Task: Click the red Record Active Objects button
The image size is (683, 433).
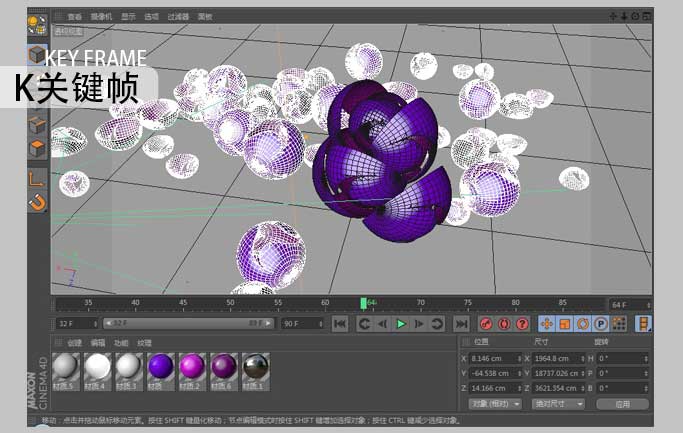Action: coord(485,324)
